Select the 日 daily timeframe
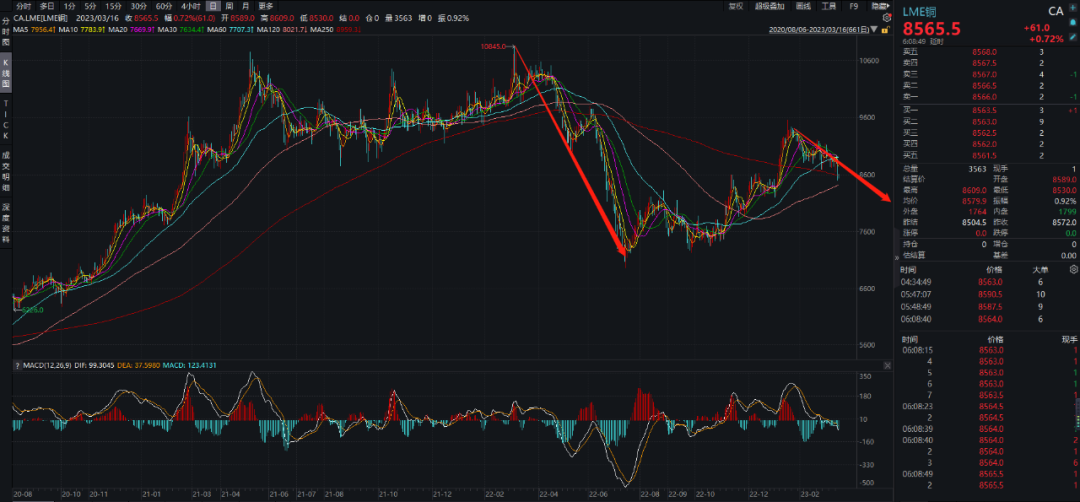1080x502 pixels. point(213,6)
